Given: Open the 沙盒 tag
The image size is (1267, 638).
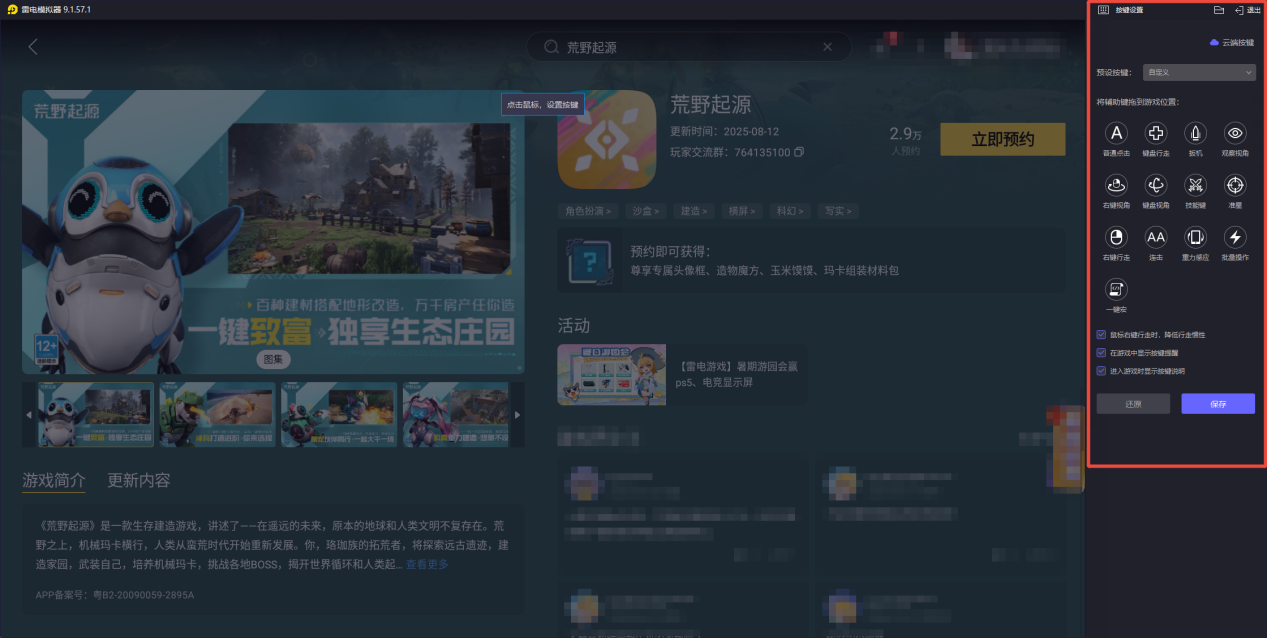Looking at the screenshot, I should pos(644,211).
